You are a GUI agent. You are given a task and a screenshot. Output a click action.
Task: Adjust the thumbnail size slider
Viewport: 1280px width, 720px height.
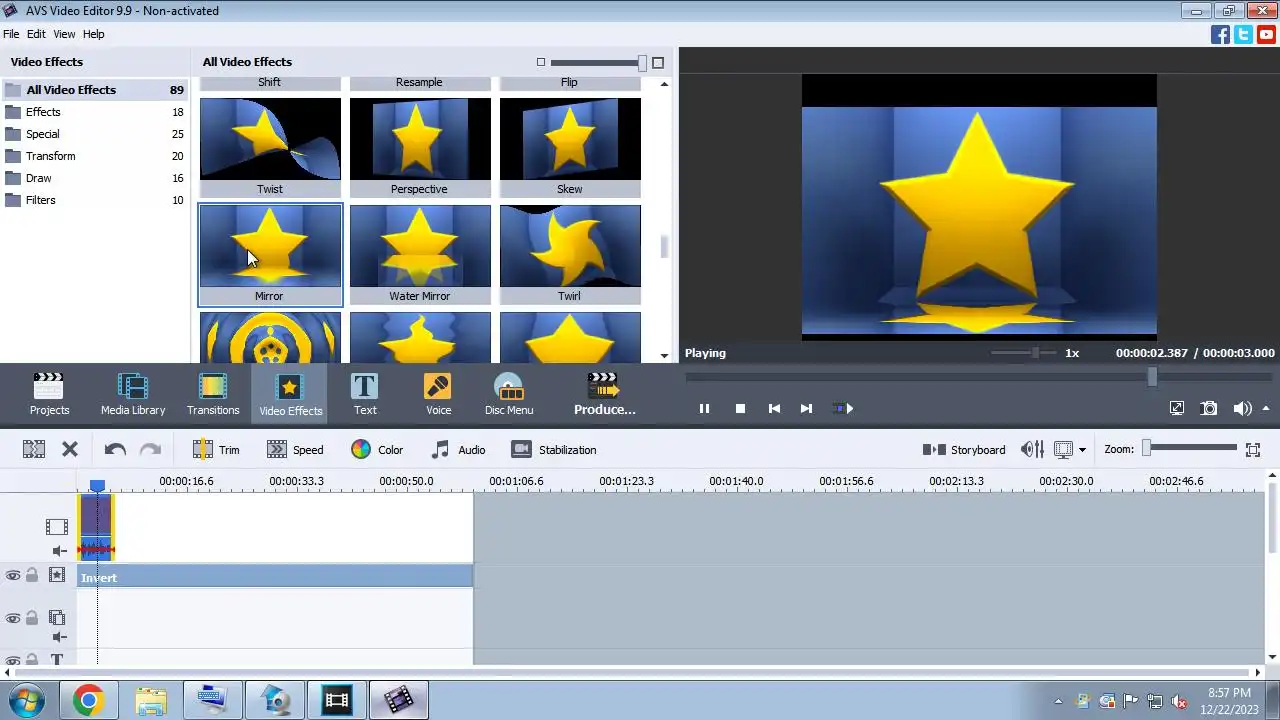point(642,63)
